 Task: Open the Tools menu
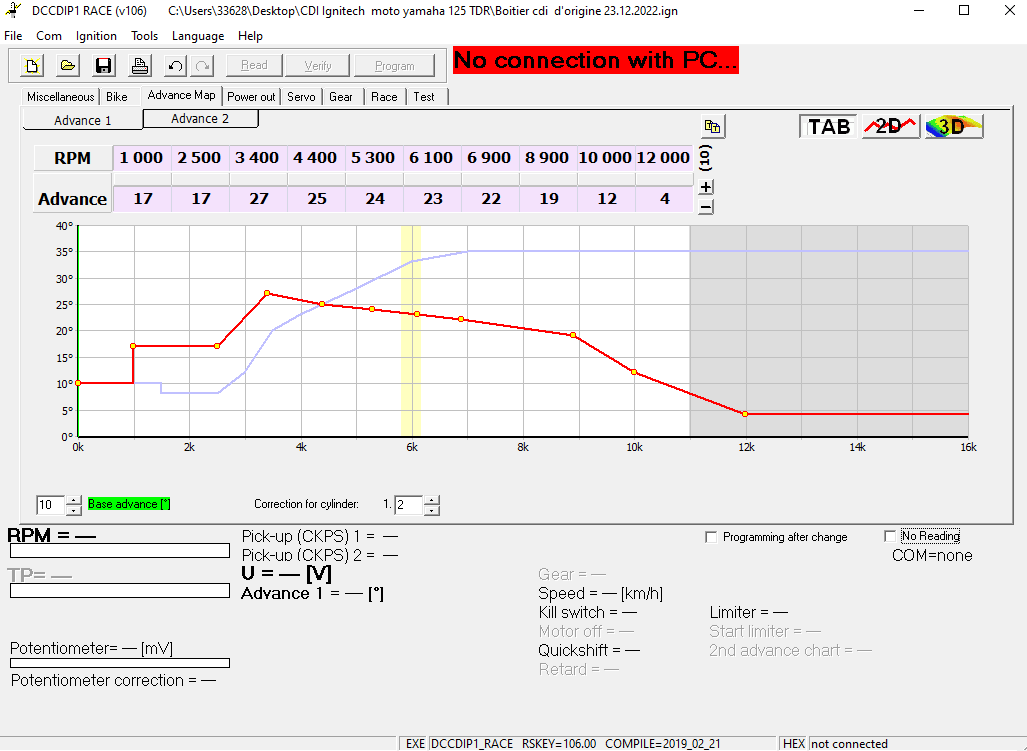144,36
